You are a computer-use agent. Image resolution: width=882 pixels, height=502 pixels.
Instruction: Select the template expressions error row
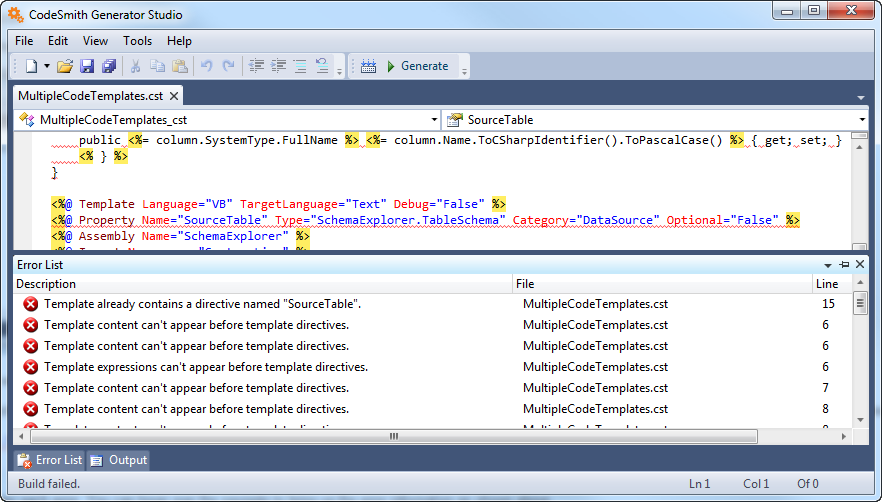[432, 367]
